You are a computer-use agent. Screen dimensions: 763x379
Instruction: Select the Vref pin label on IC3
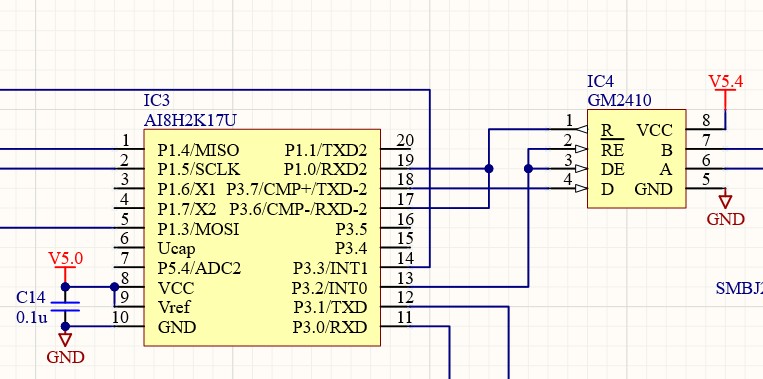click(174, 307)
